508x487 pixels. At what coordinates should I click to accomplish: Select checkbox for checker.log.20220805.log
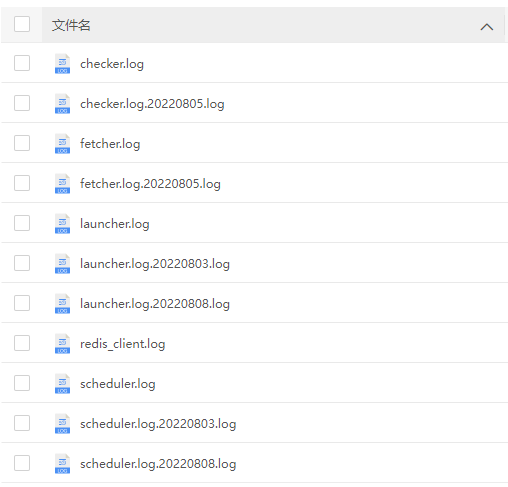22,103
